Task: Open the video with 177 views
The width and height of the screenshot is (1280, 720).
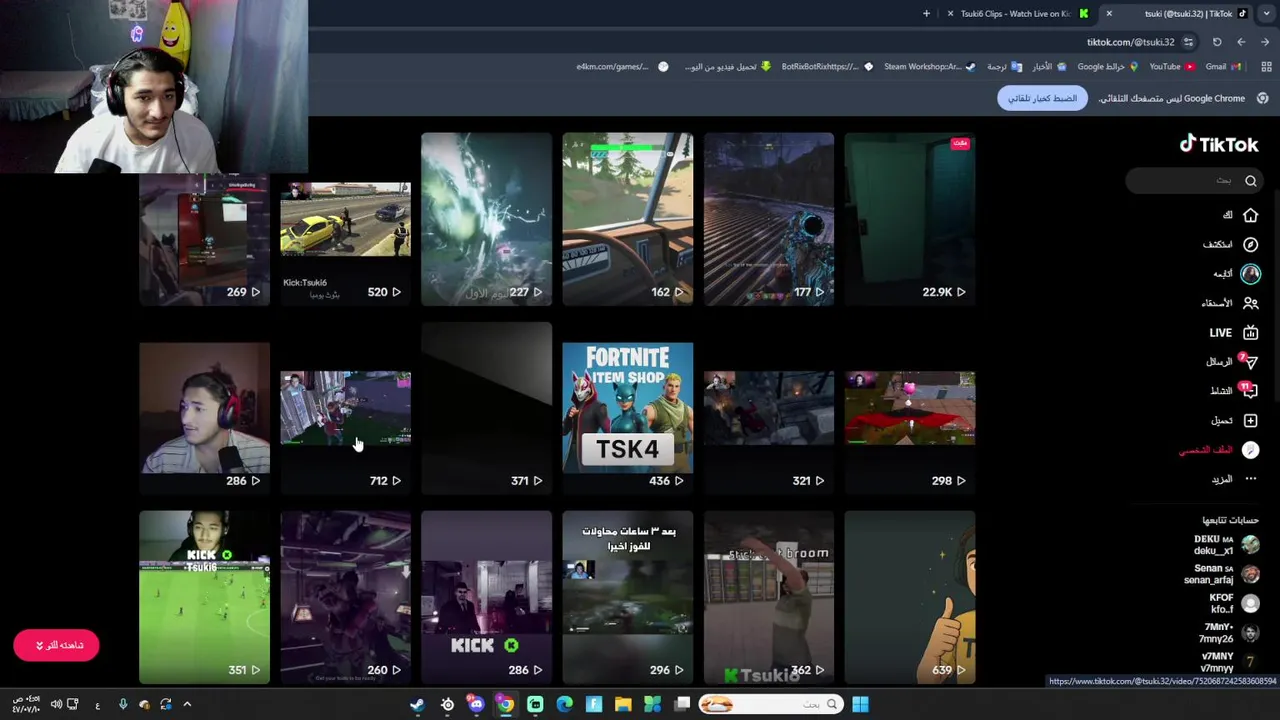Action: (768, 218)
